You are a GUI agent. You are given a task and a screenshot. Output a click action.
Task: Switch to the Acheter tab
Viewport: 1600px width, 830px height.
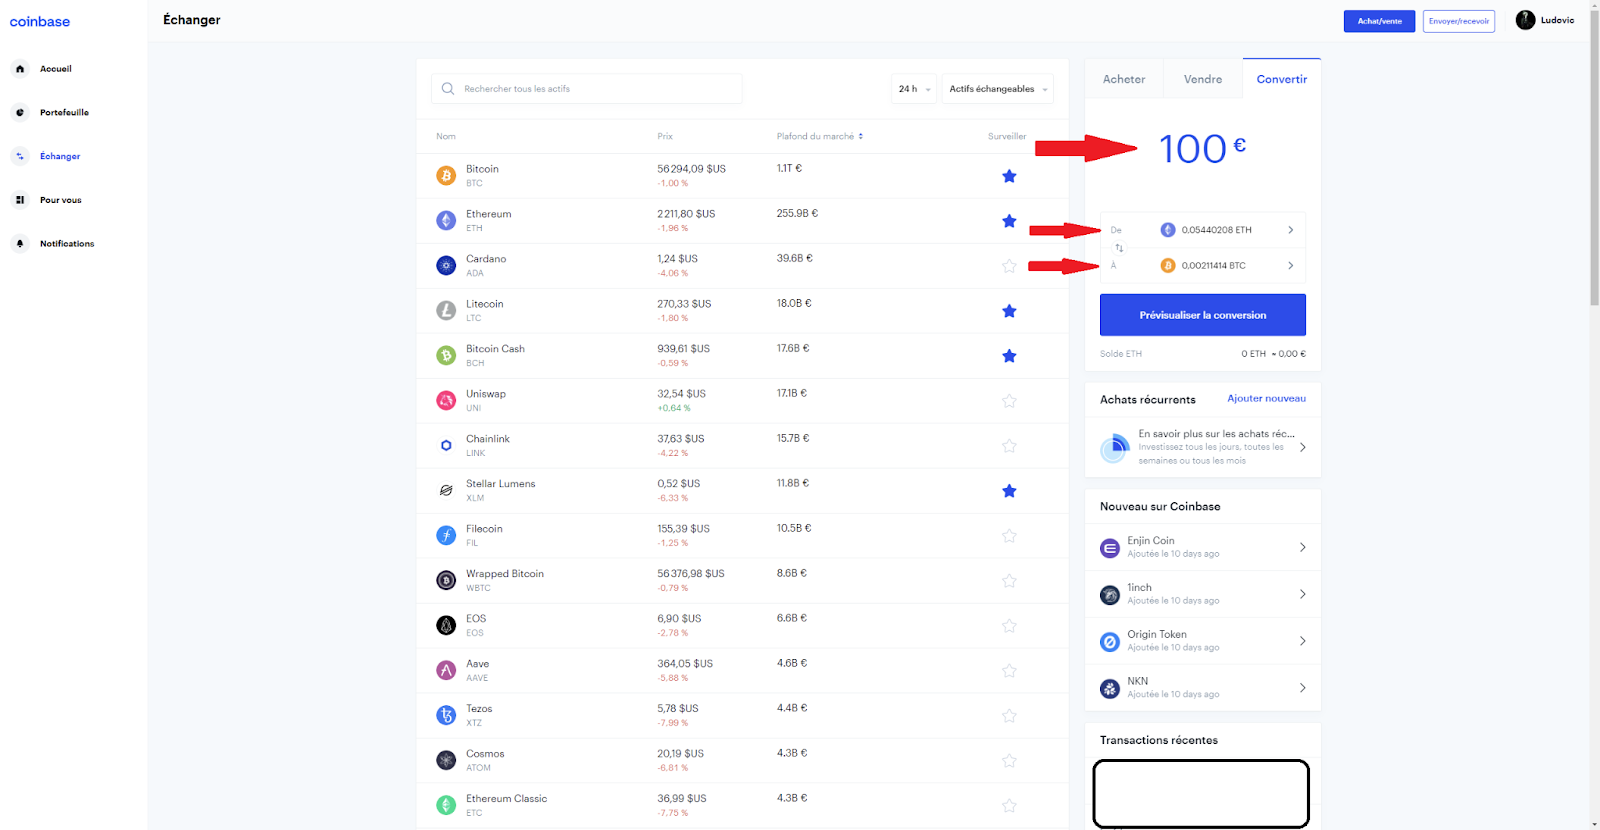(1124, 79)
